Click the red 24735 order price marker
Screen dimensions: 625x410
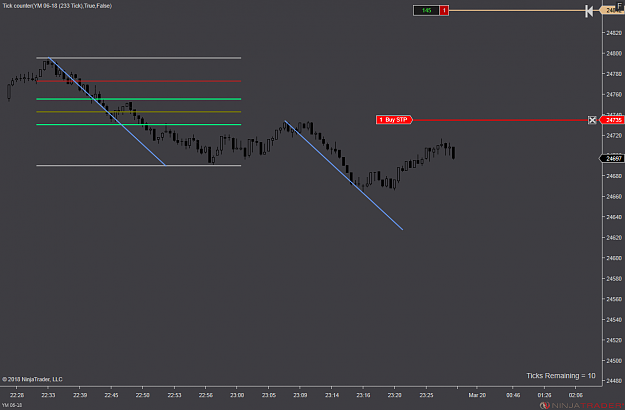click(x=613, y=120)
